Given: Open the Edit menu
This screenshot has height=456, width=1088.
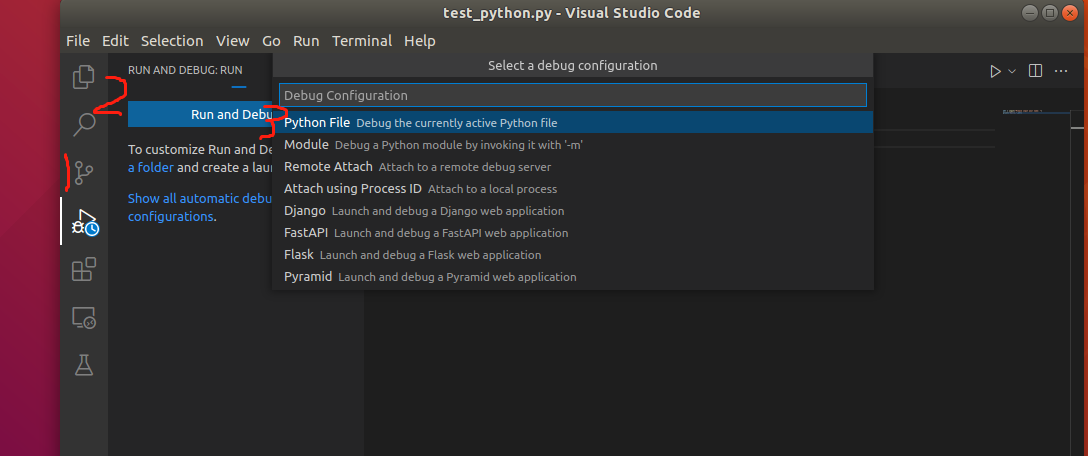Looking at the screenshot, I should tap(115, 41).
